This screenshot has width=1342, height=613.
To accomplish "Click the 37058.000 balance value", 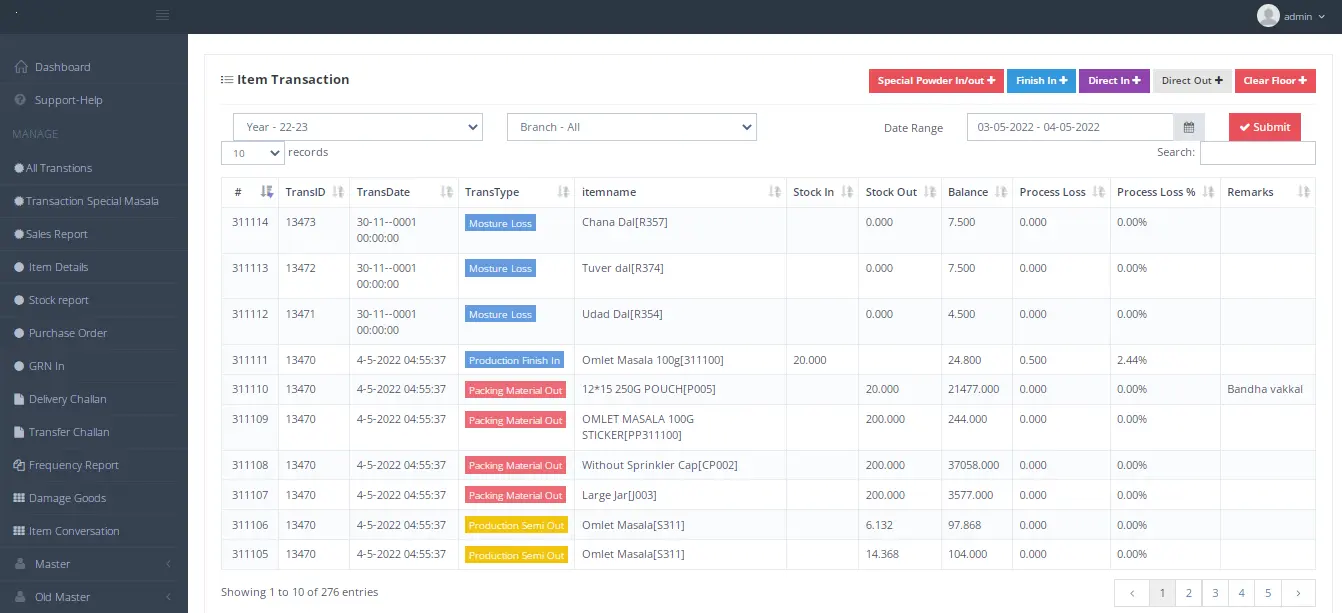I will (x=971, y=465).
